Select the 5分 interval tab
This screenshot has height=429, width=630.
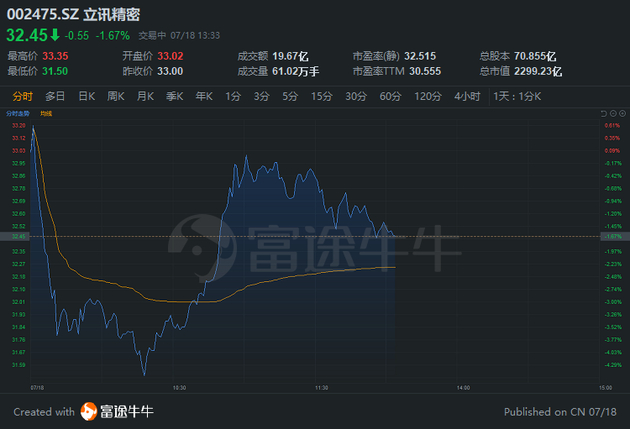click(290, 96)
